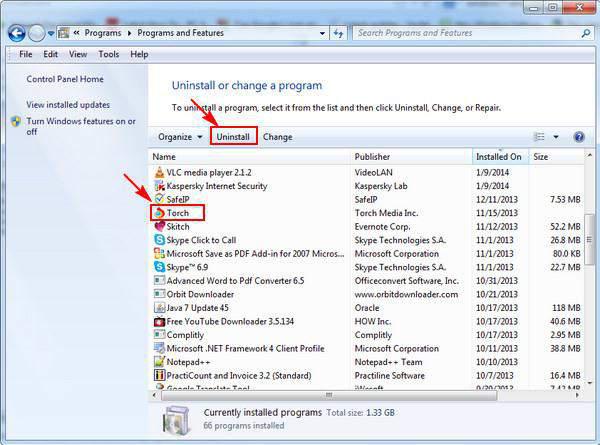The height and width of the screenshot is (445, 600).
Task: Open View installed updates link
Action: coord(68,104)
